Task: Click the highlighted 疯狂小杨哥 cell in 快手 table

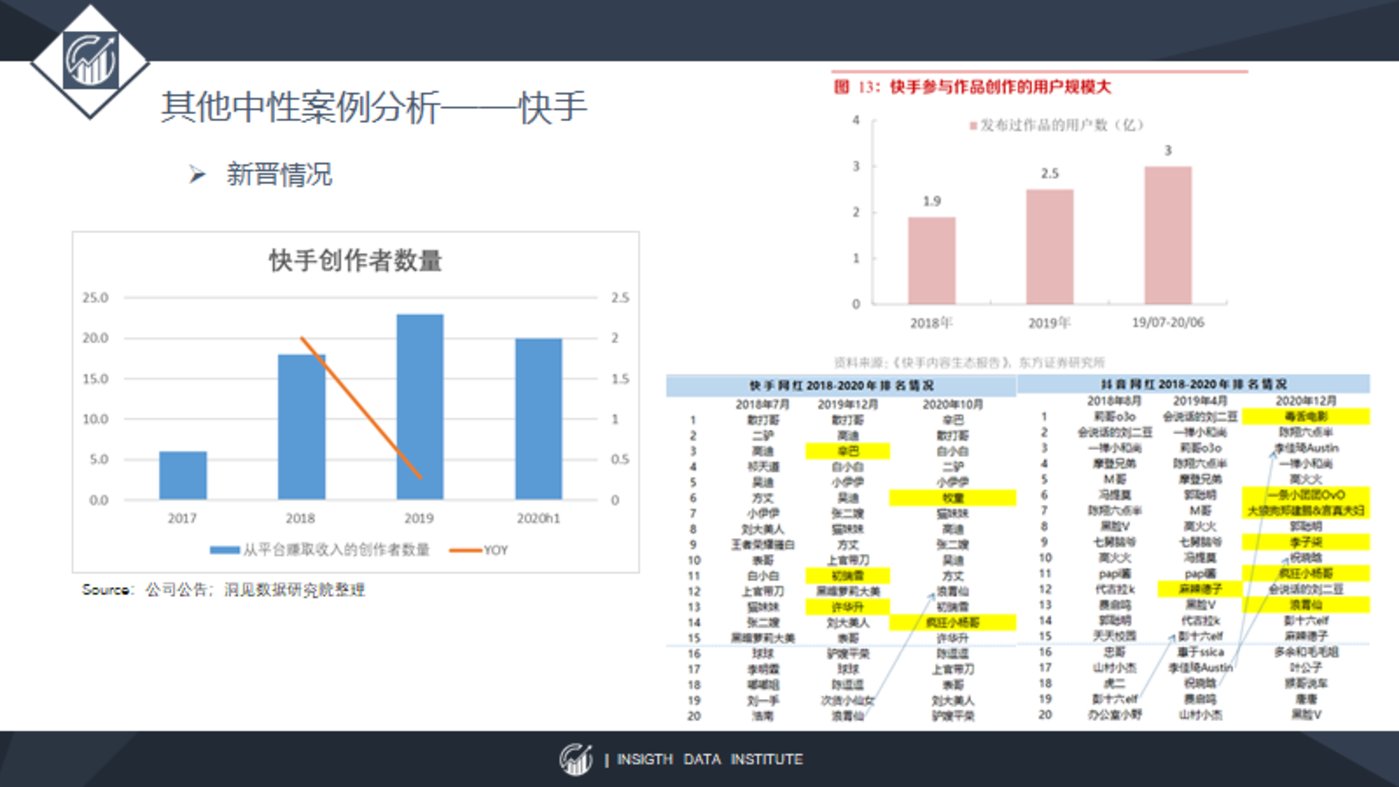Action: [952, 622]
